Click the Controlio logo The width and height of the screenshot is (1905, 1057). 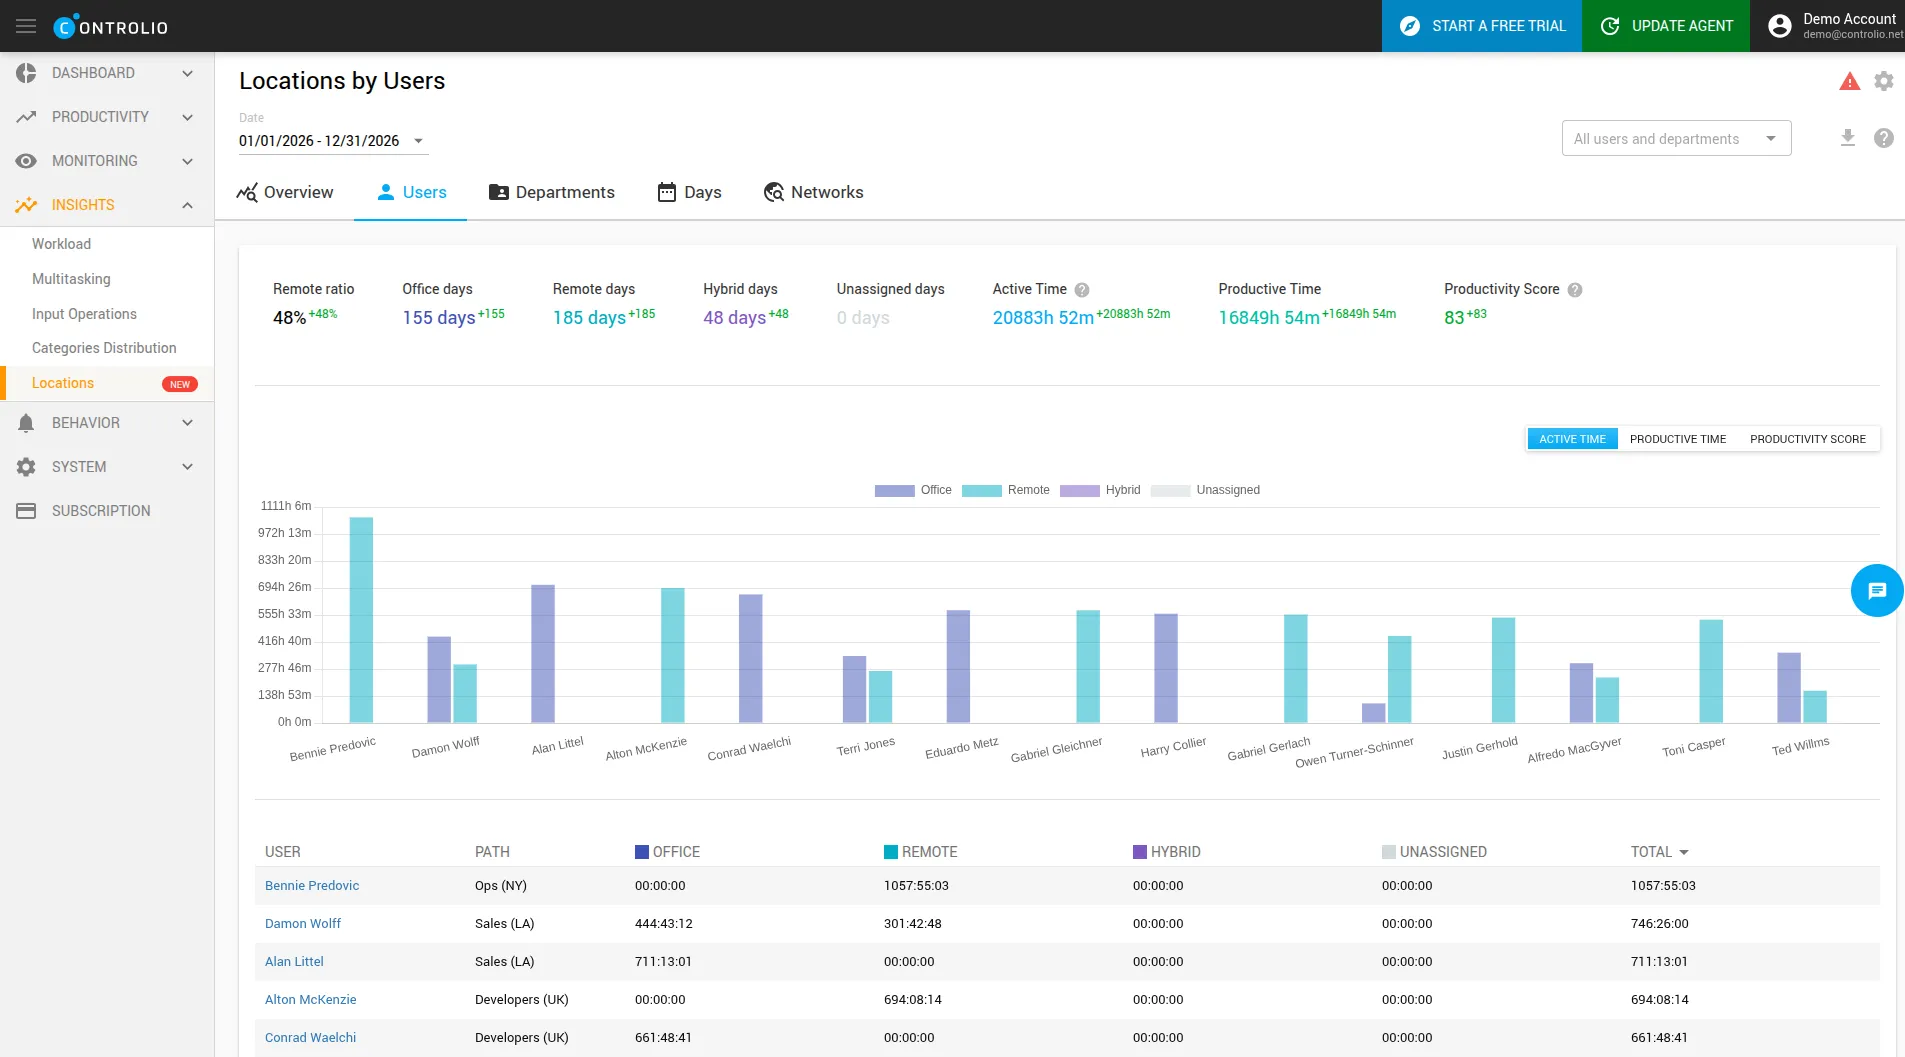click(111, 27)
